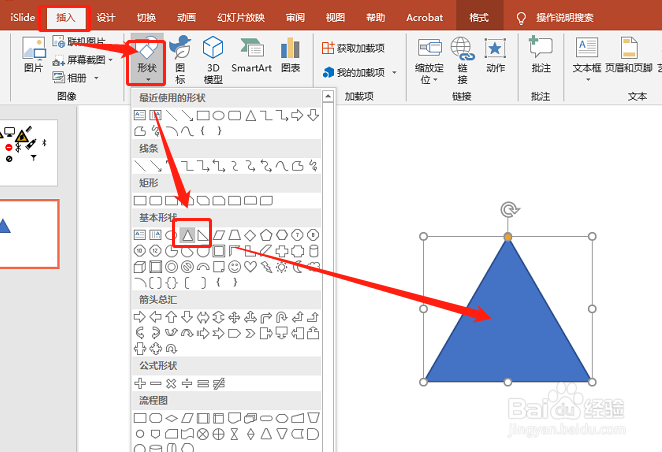Select the cube shape in Basic Shapes

tap(140, 267)
